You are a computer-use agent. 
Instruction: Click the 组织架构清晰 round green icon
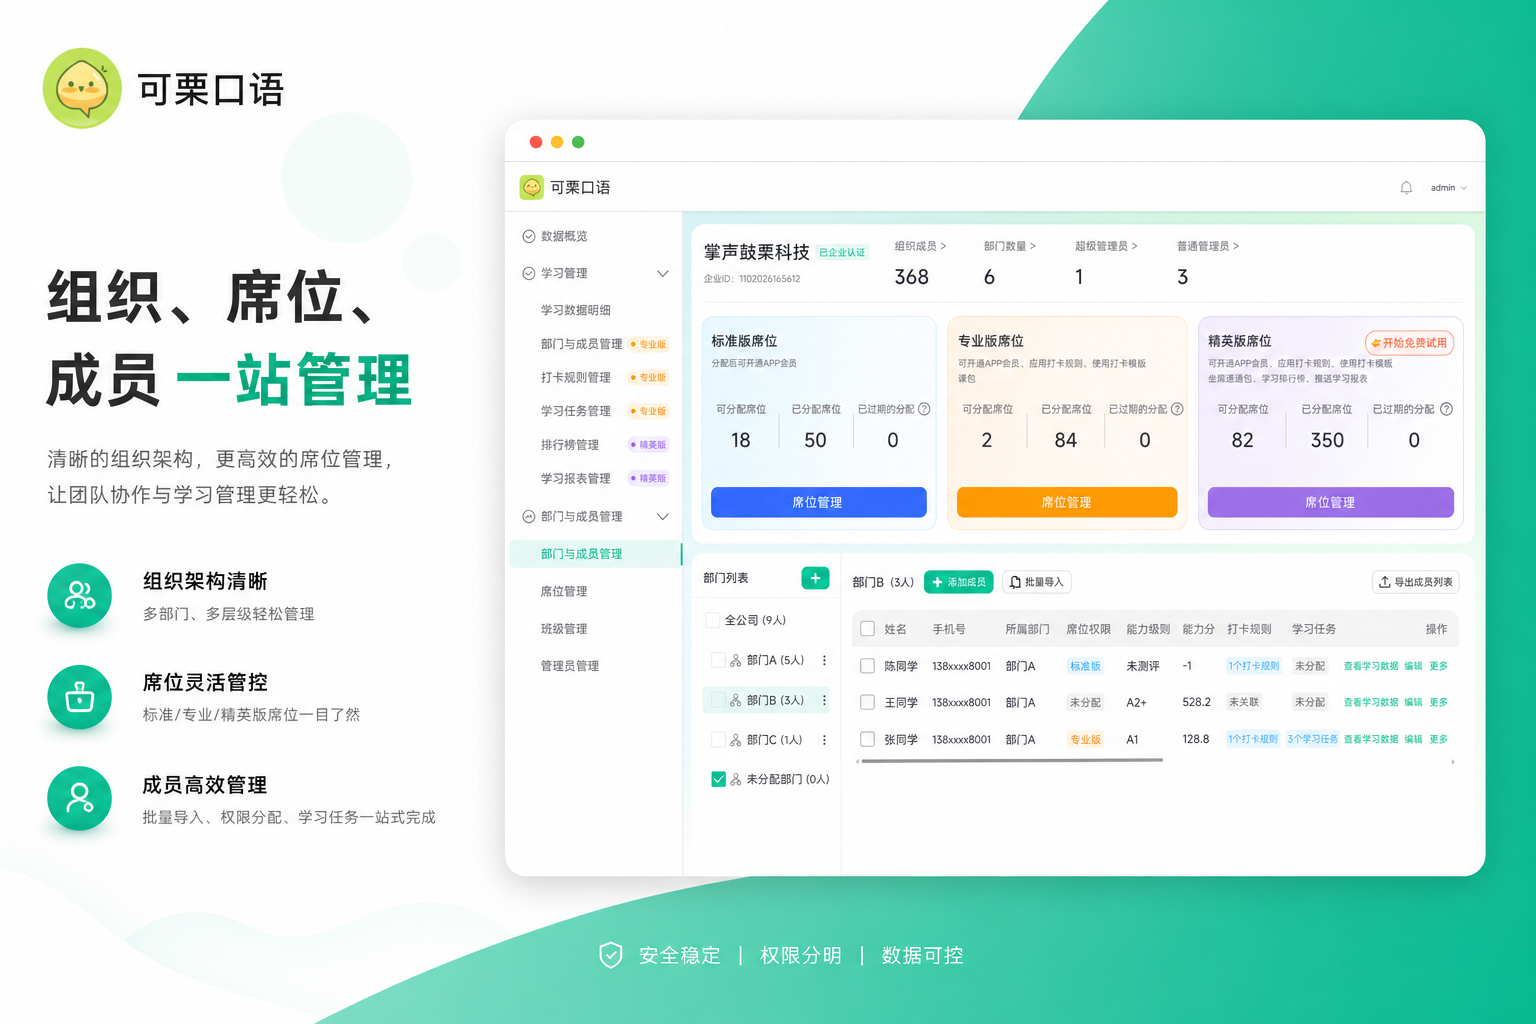pyautogui.click(x=80, y=596)
